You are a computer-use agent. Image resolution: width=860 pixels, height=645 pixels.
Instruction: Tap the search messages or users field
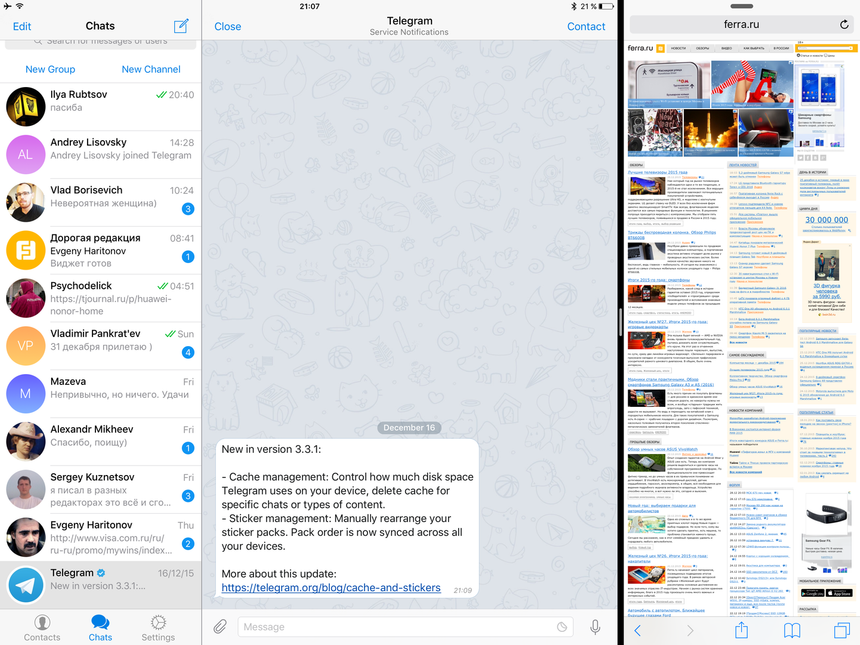(100, 43)
